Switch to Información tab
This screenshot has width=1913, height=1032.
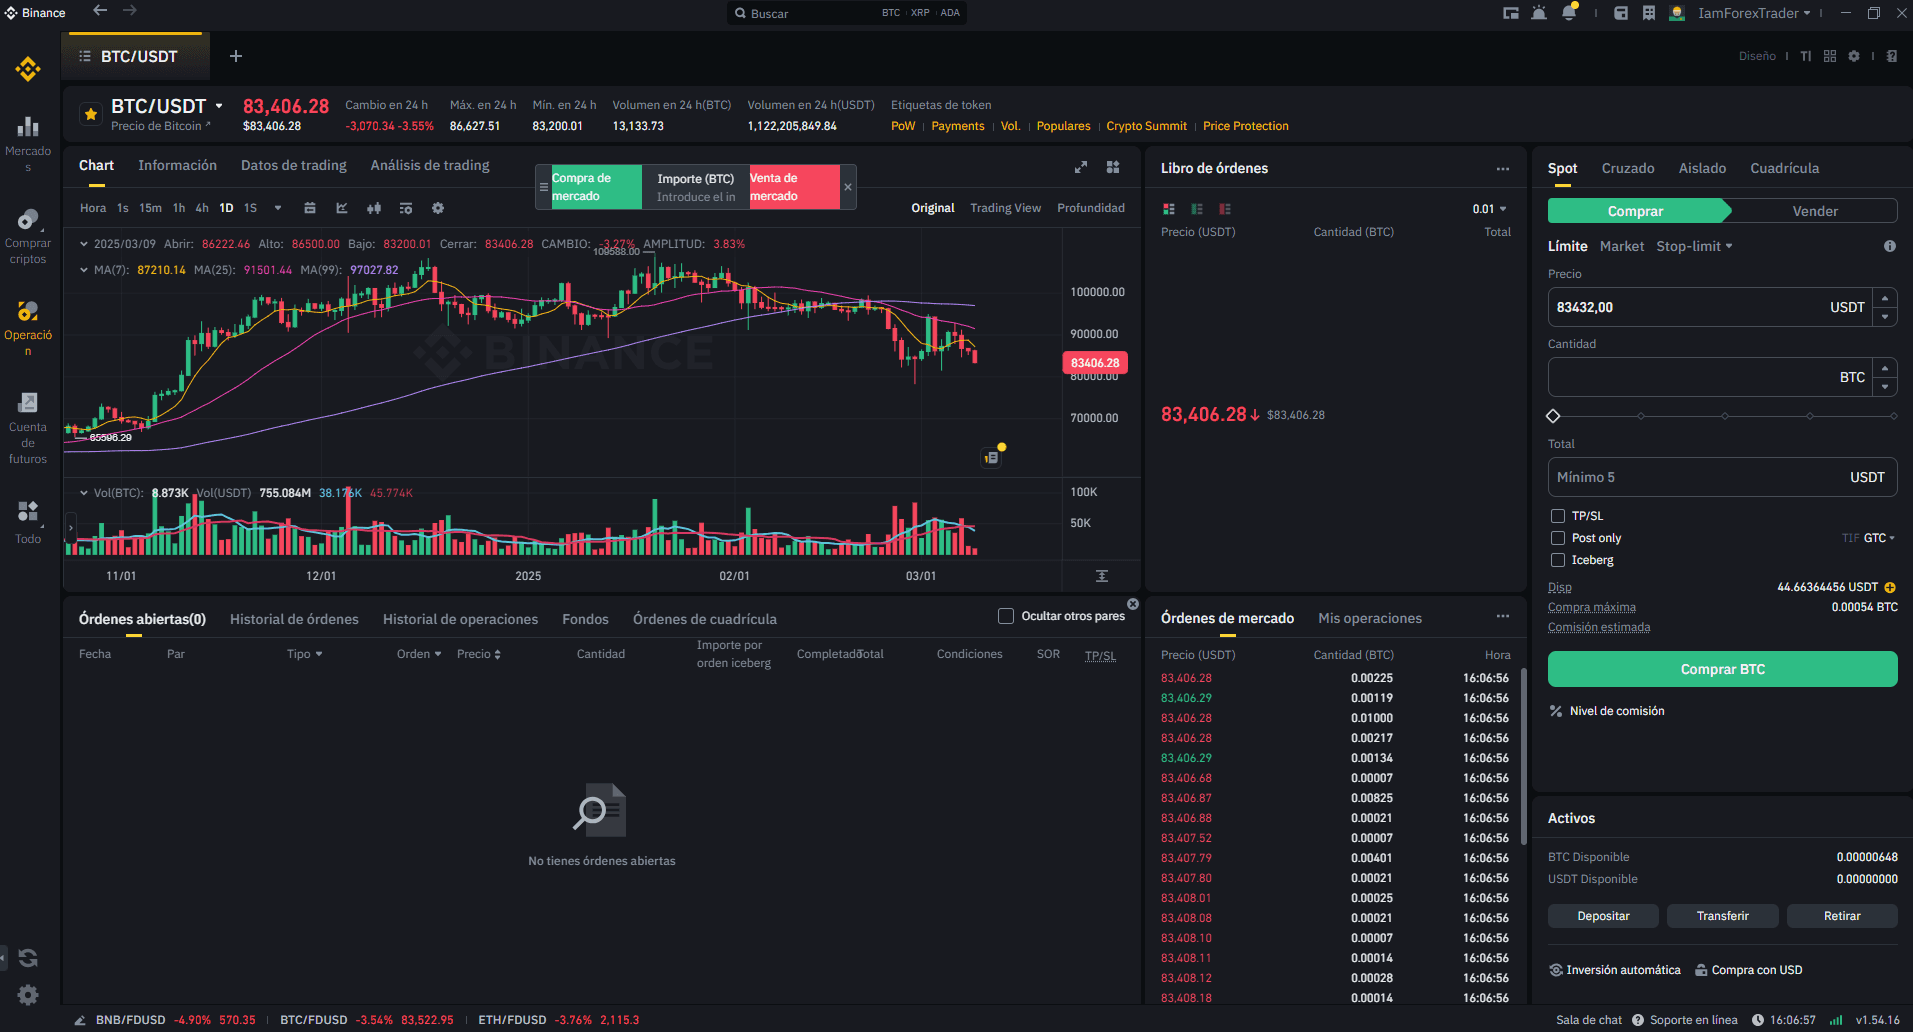tap(177, 165)
